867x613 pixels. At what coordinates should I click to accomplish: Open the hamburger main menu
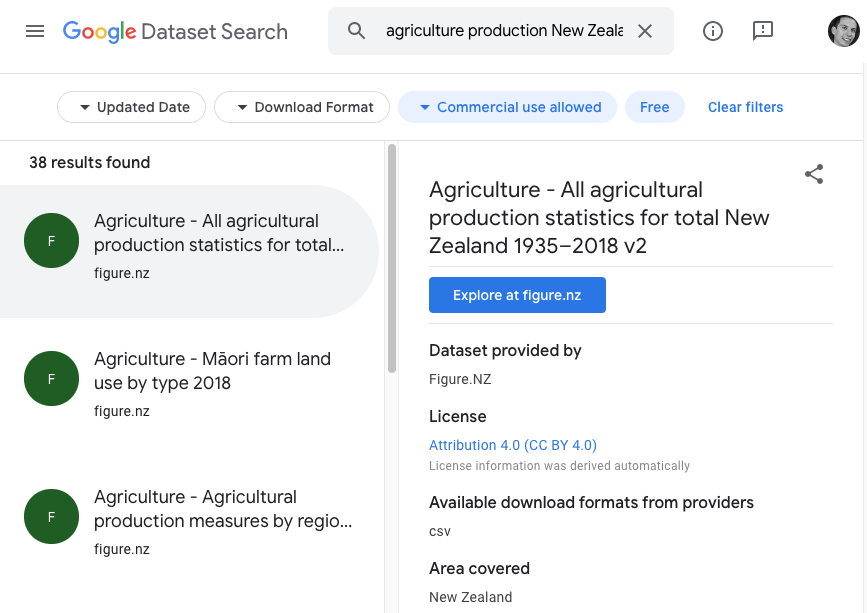click(x=35, y=31)
